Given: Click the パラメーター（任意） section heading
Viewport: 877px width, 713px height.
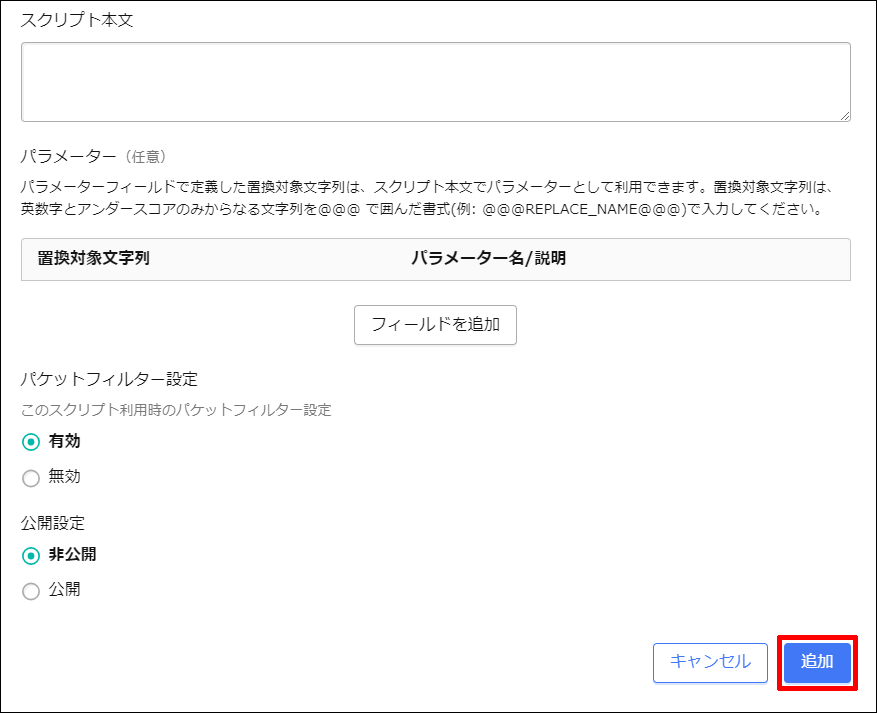Looking at the screenshot, I should point(93,156).
